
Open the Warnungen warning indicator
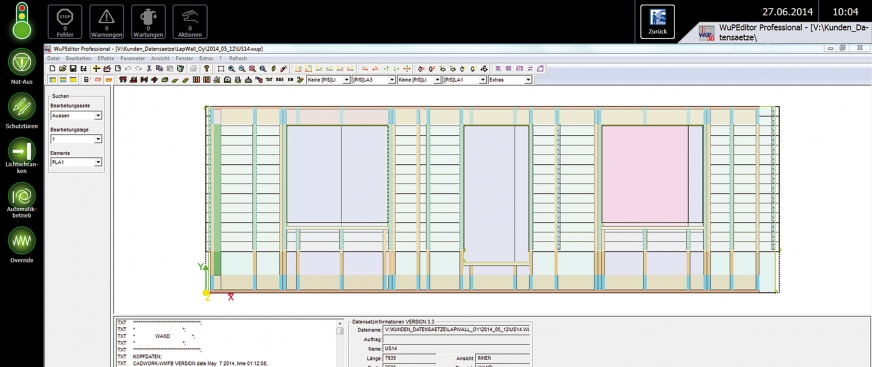click(x=106, y=22)
